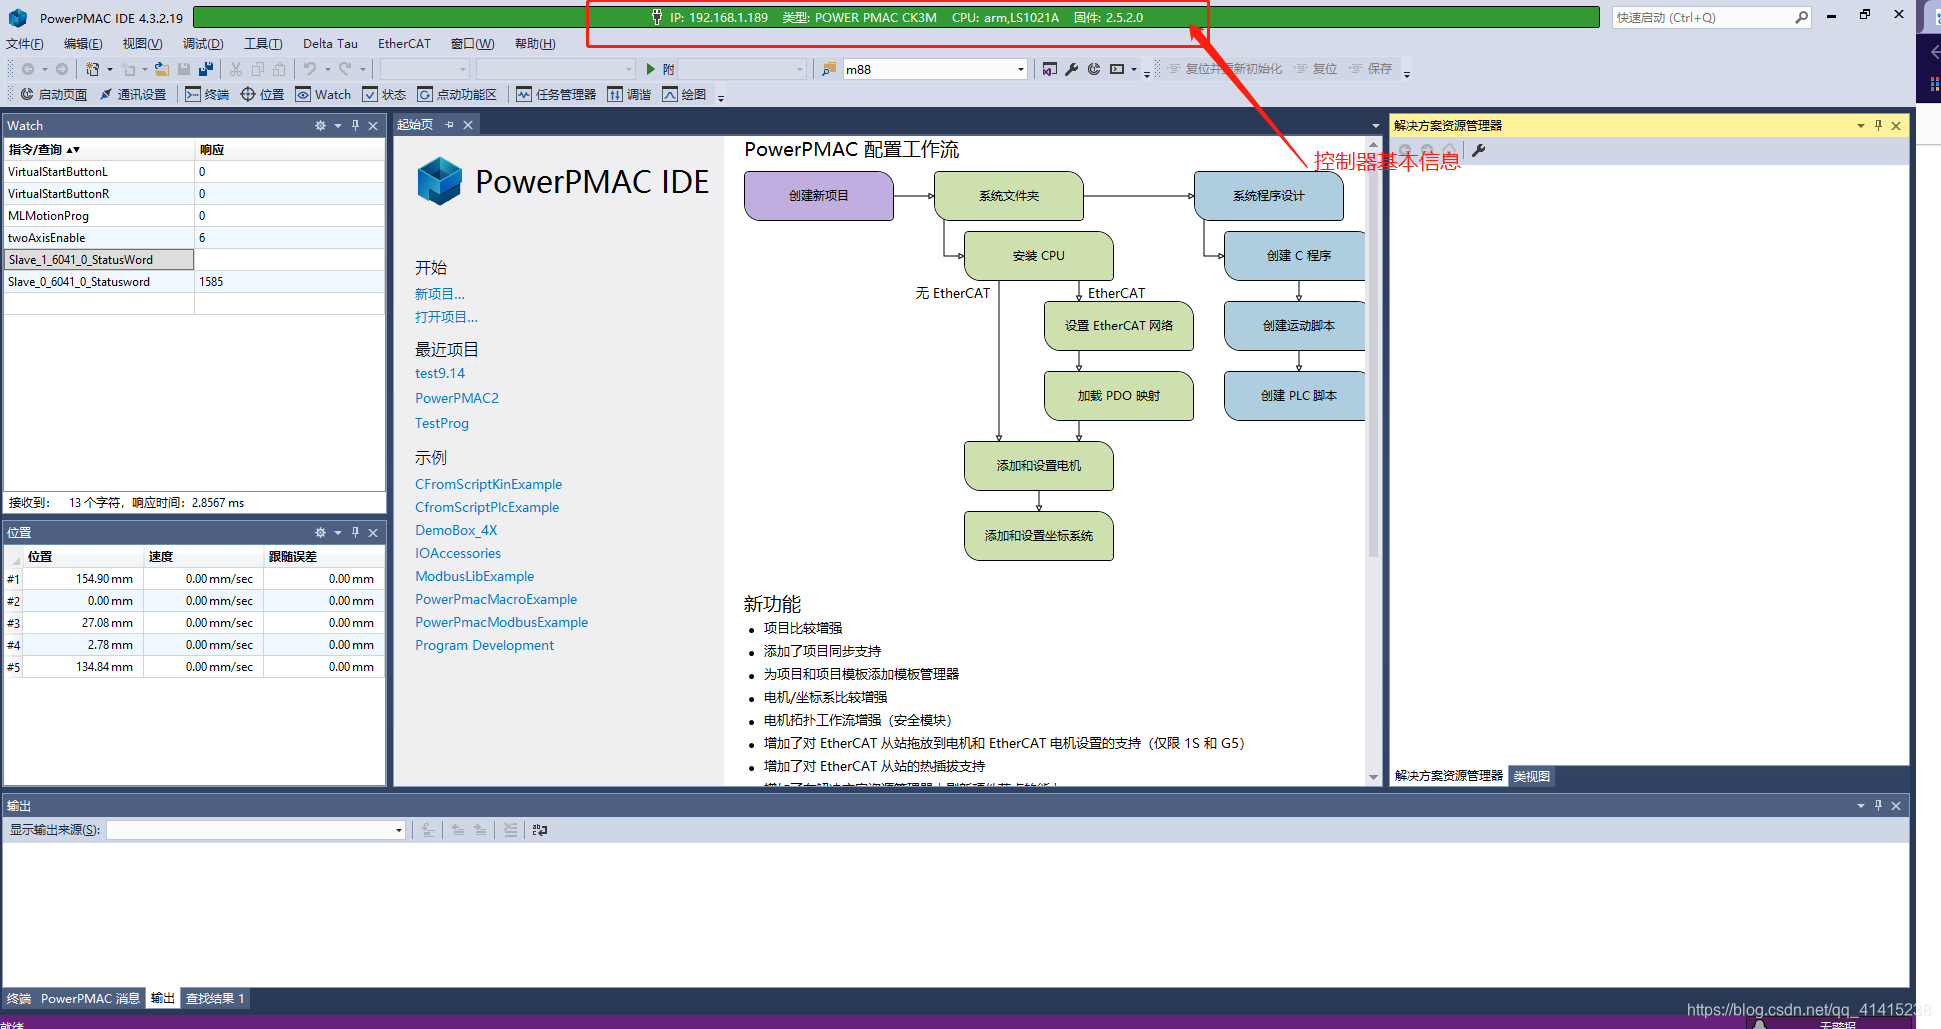The height and width of the screenshot is (1029, 1941).
Task: Expand the second toolbar row overflow options
Action: coord(721,97)
